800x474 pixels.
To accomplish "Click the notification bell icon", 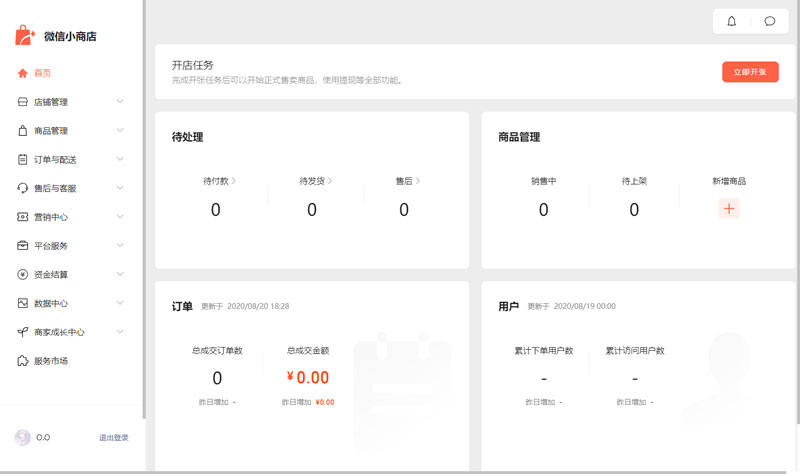I will pos(732,21).
